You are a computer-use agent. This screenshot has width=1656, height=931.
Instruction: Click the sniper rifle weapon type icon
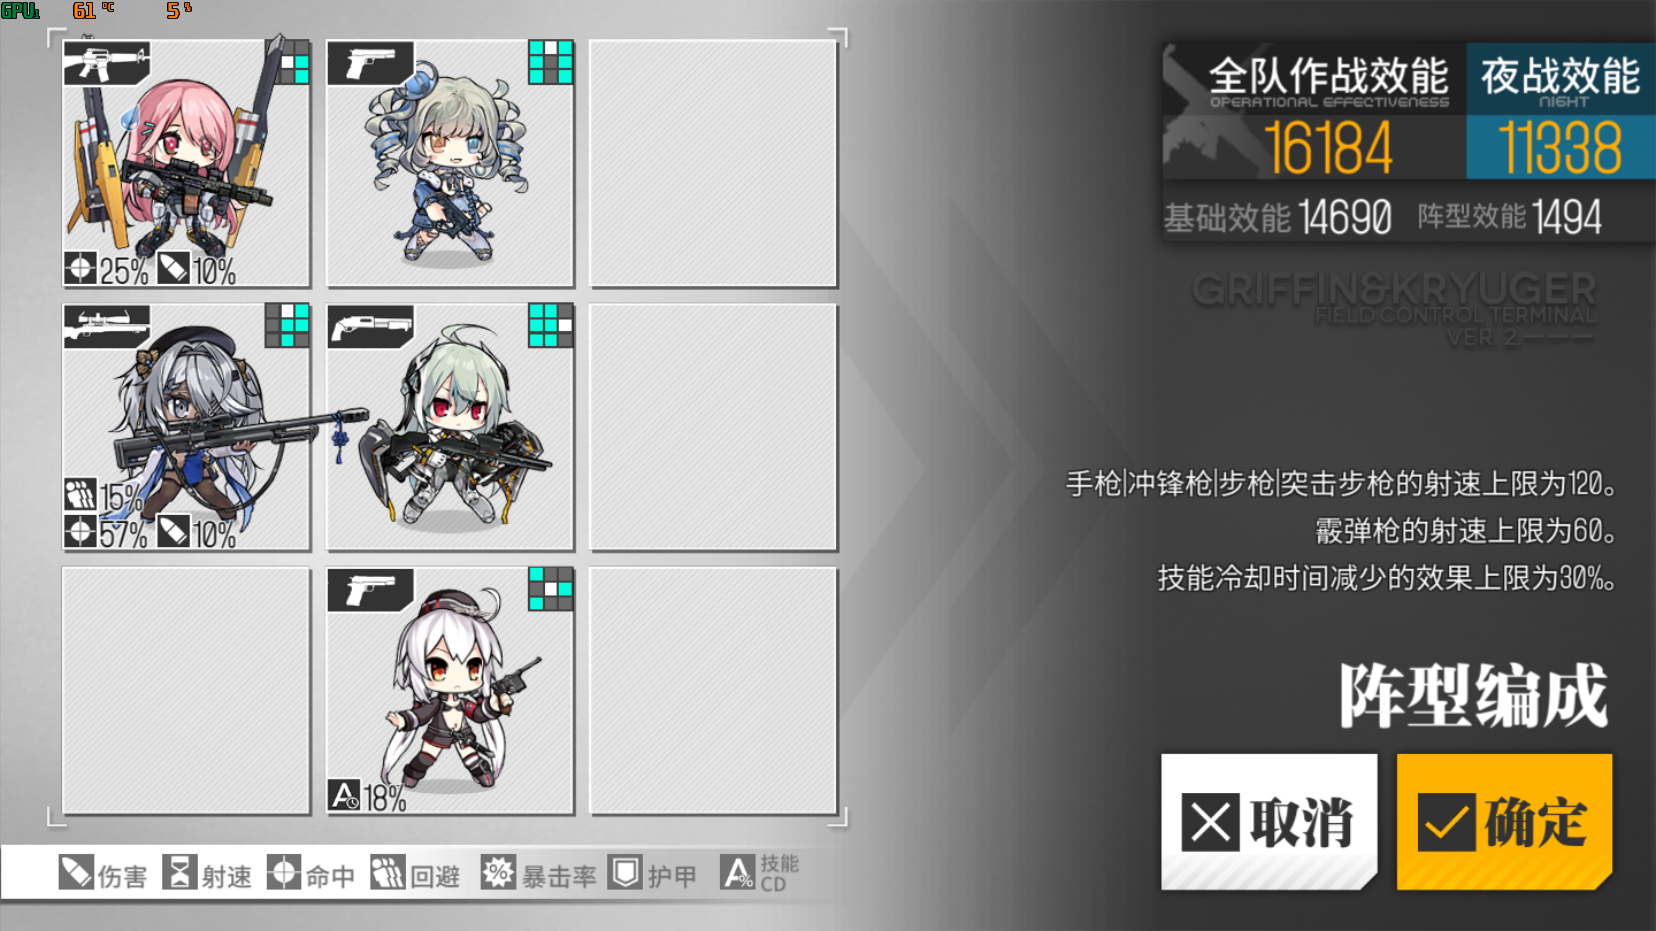[x=106, y=327]
